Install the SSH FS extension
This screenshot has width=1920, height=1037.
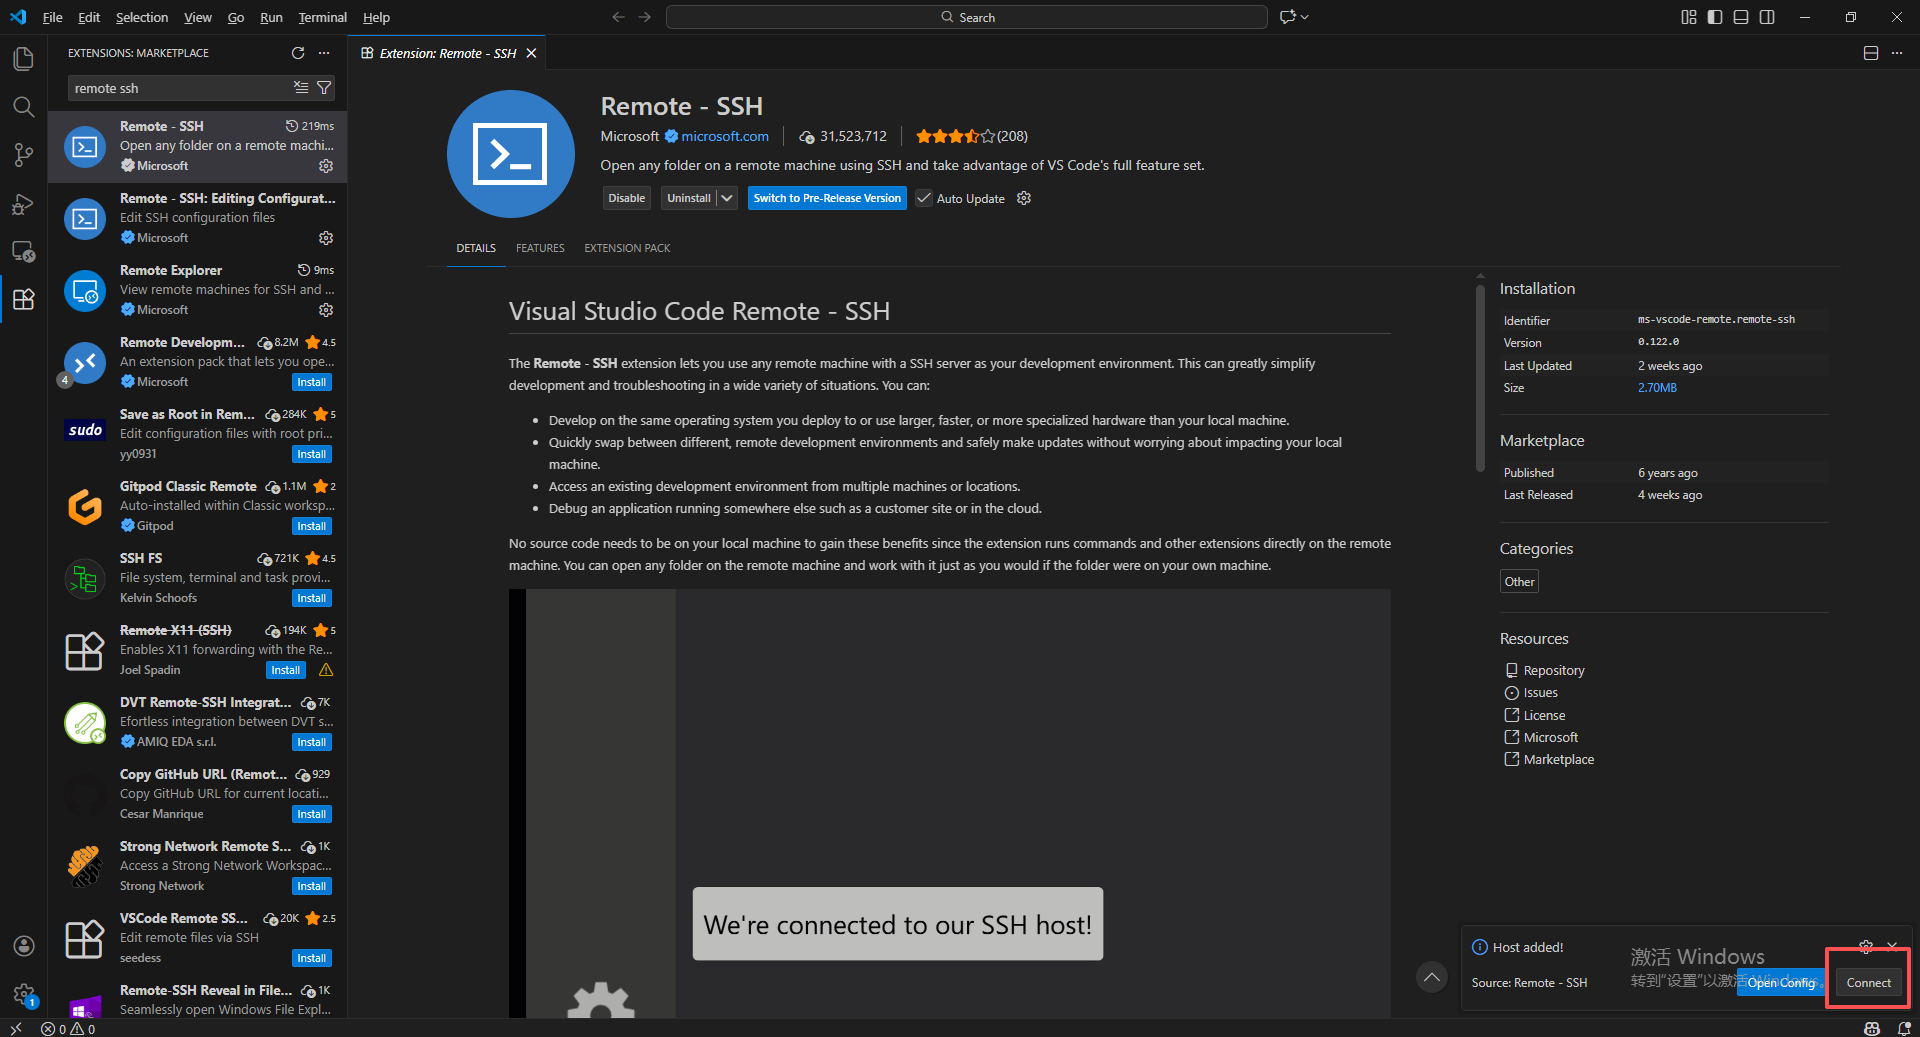coord(311,598)
